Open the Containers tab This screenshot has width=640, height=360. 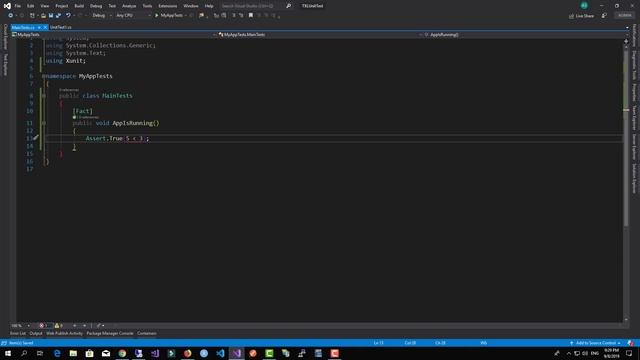(147, 333)
